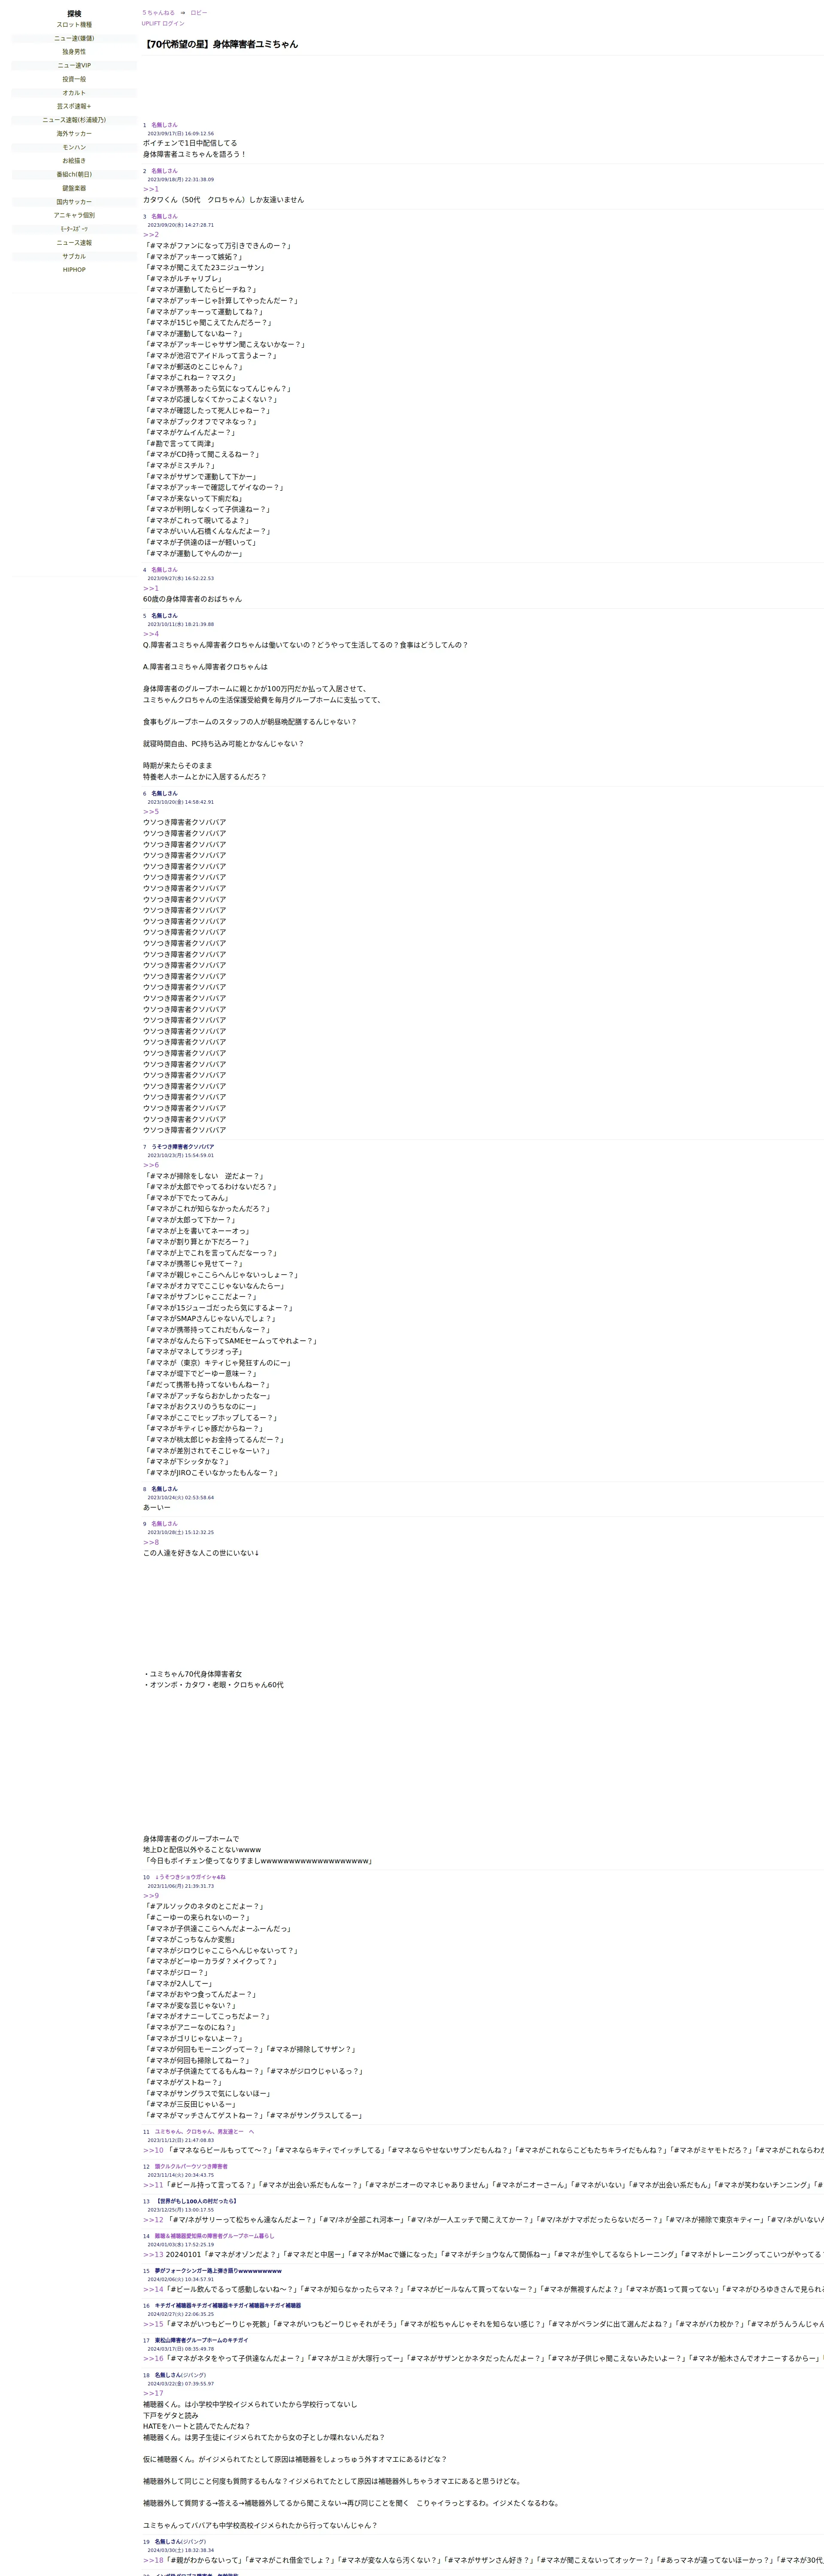Go to the サブカル board
Screen dimensions: 824x2576
[74, 256]
